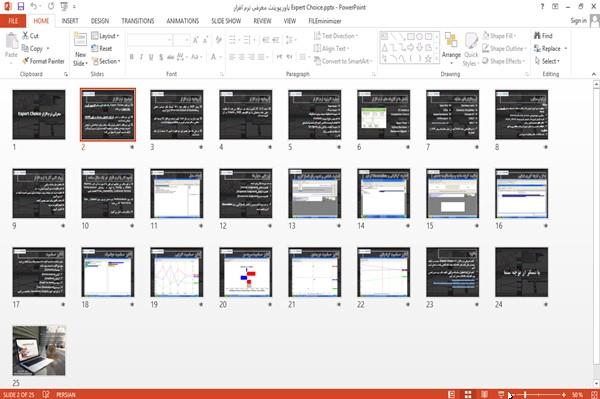Screen dimensions: 600x399
Task: Click the Format Painter tool
Action: tap(43, 61)
